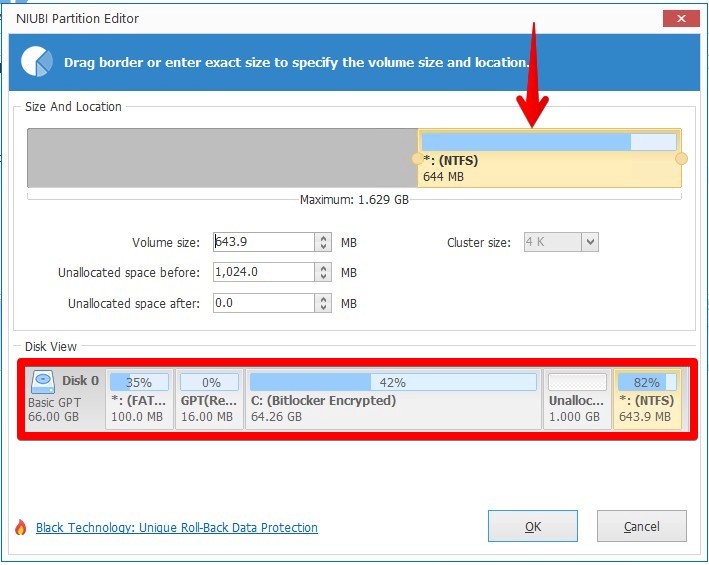Click the flame icon beside the Black Technology link
The width and height of the screenshot is (709, 565).
click(20, 527)
